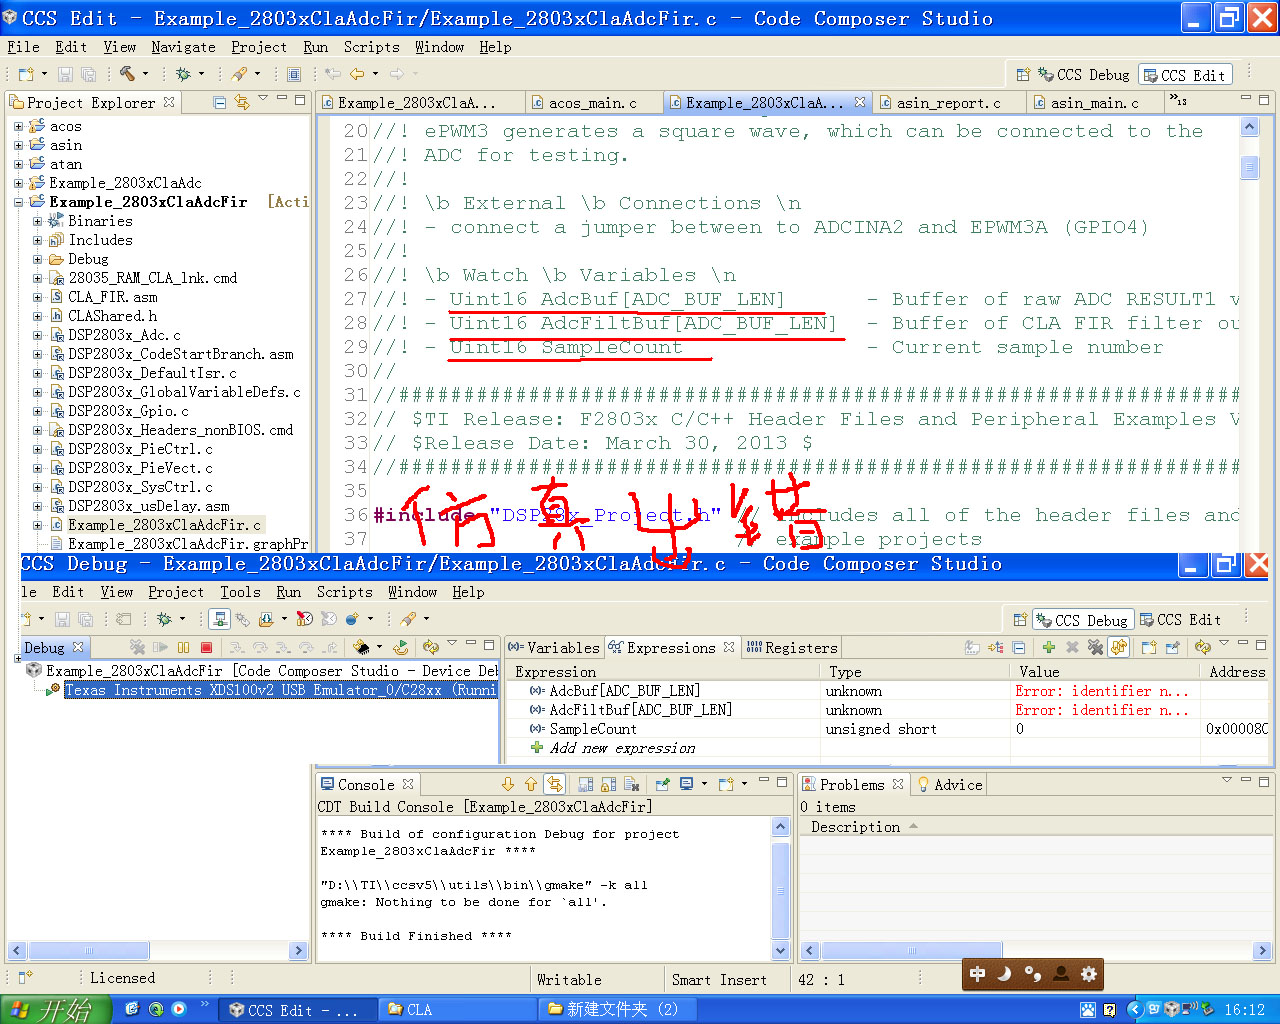Click the Load program icon in CCS Debug toolbar

[266, 619]
